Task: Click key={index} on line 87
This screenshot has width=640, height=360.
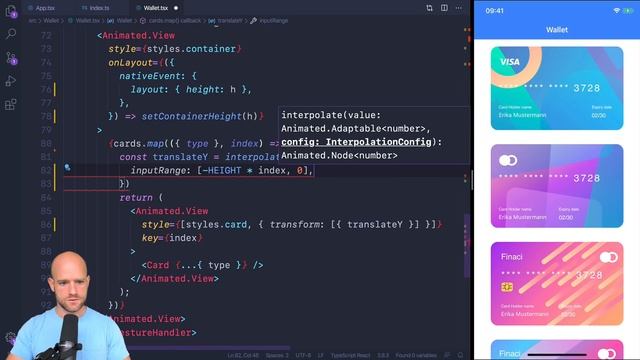Action: 172,238
